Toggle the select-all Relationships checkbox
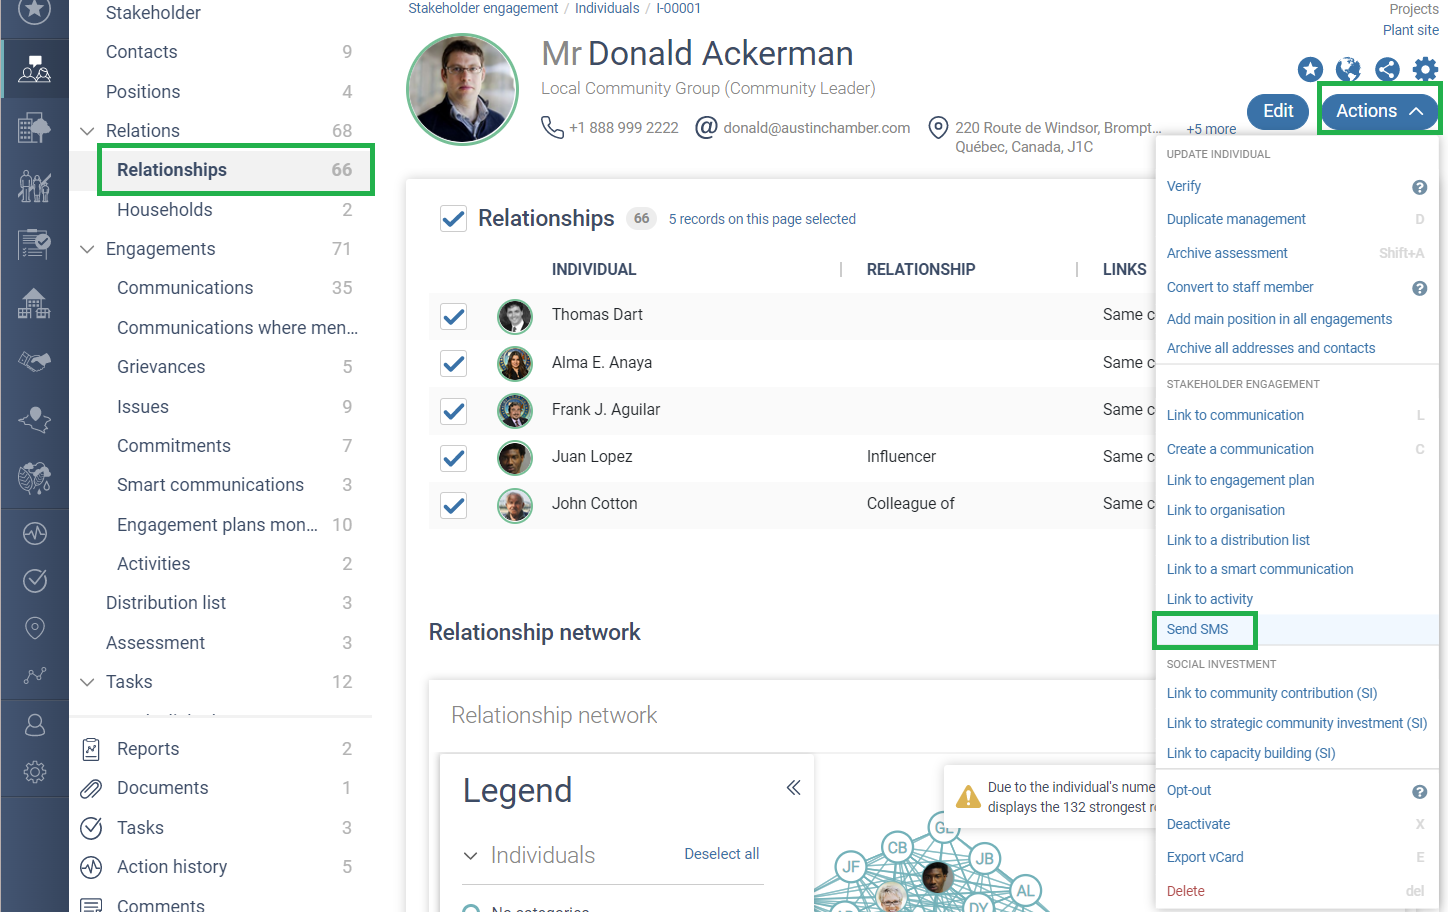This screenshot has width=1448, height=912. 454,219
